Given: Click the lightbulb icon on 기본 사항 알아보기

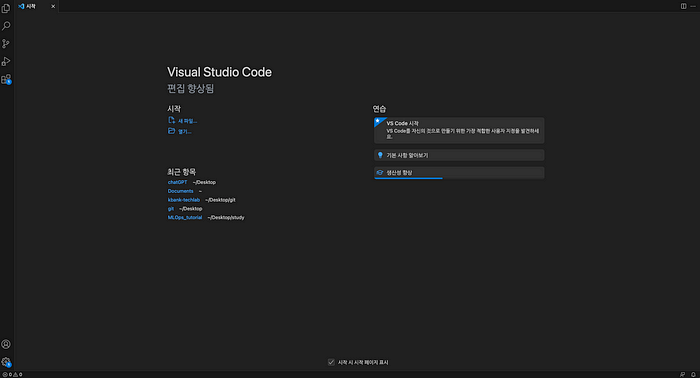Looking at the screenshot, I should (x=380, y=155).
